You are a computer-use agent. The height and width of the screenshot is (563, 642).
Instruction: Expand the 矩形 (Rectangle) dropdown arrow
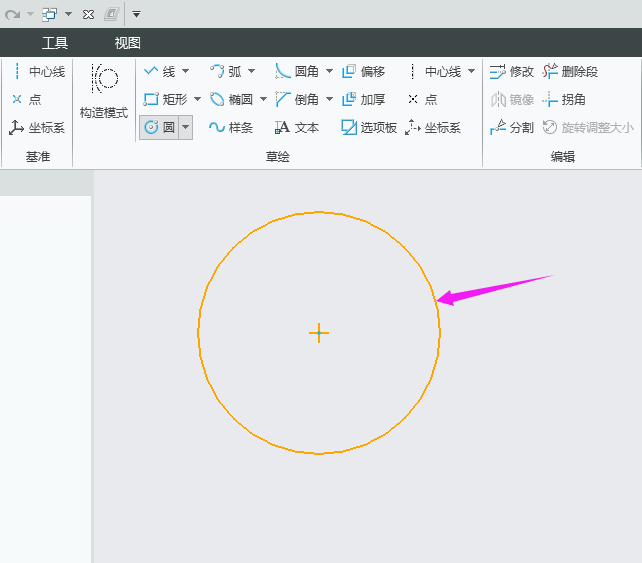pos(197,99)
